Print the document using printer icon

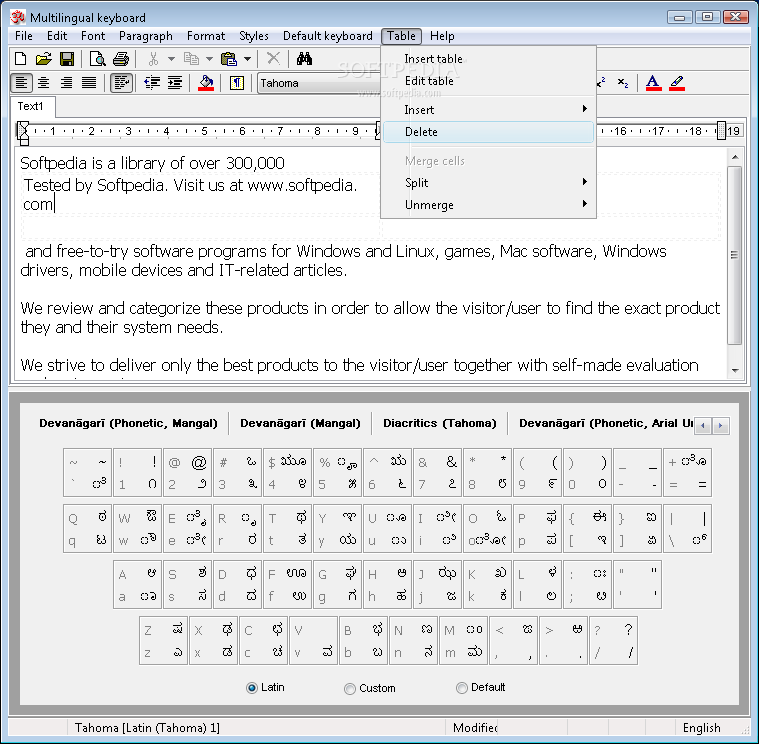click(121, 59)
